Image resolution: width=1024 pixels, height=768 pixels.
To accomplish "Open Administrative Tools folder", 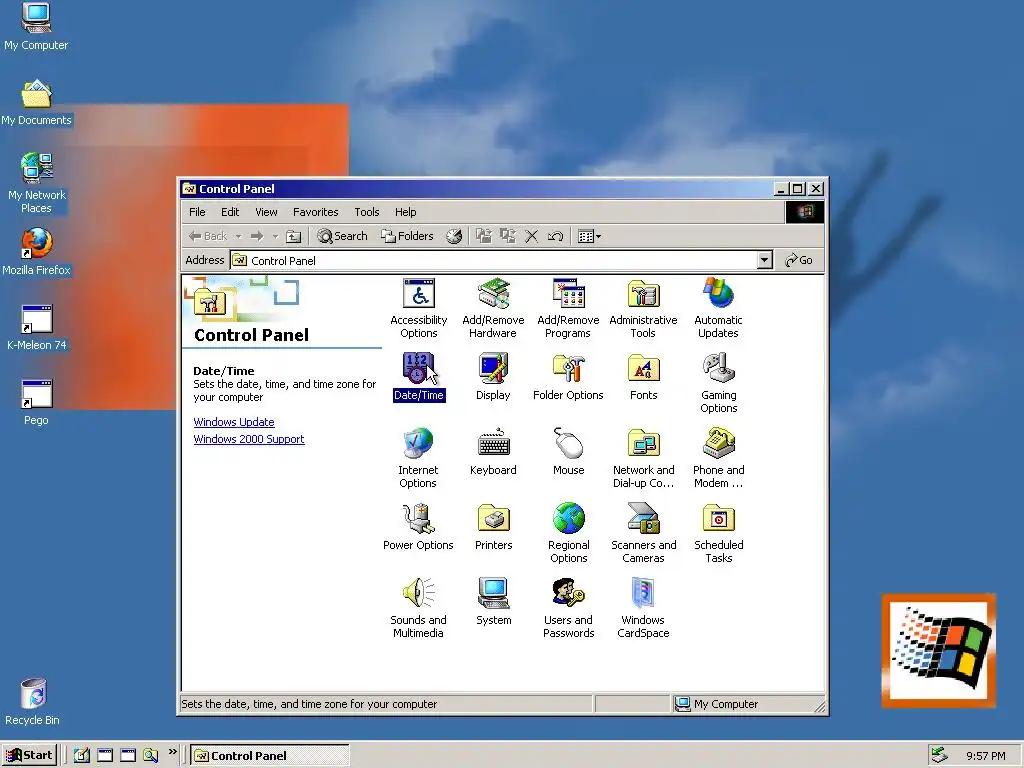I will click(643, 308).
